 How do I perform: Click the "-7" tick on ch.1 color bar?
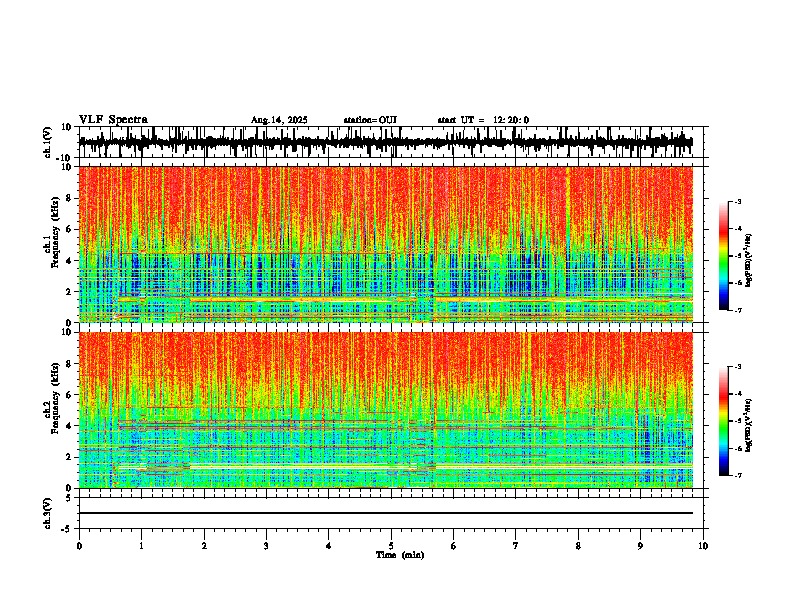(738, 310)
